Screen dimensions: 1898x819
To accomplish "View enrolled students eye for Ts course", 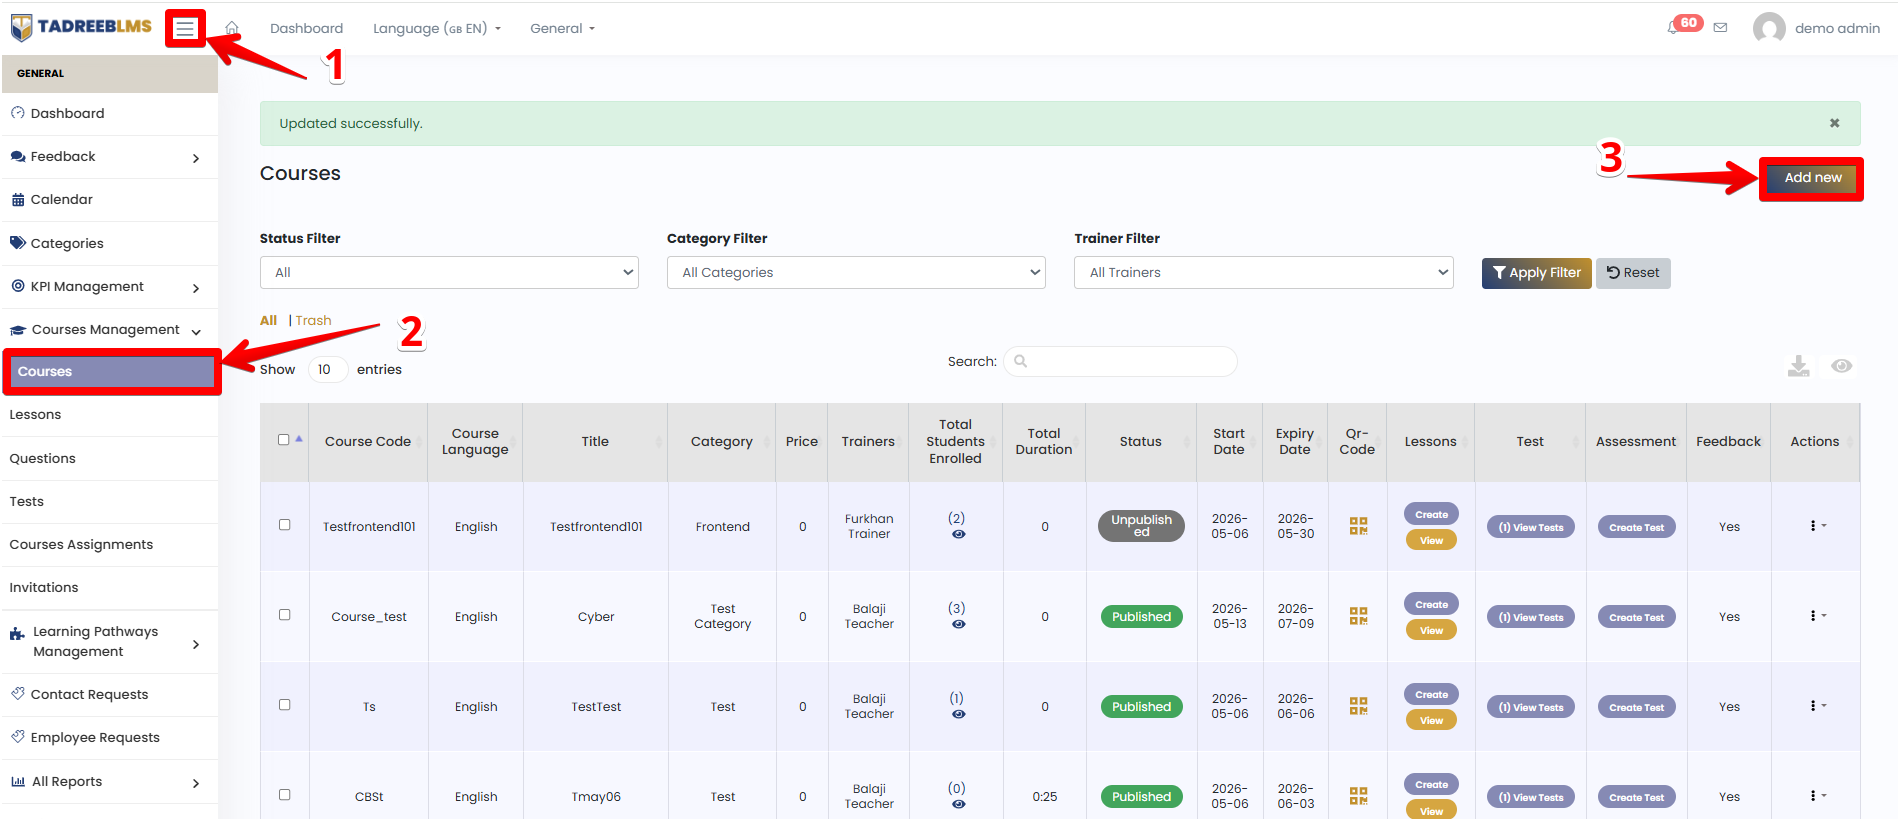I will click(x=958, y=715).
